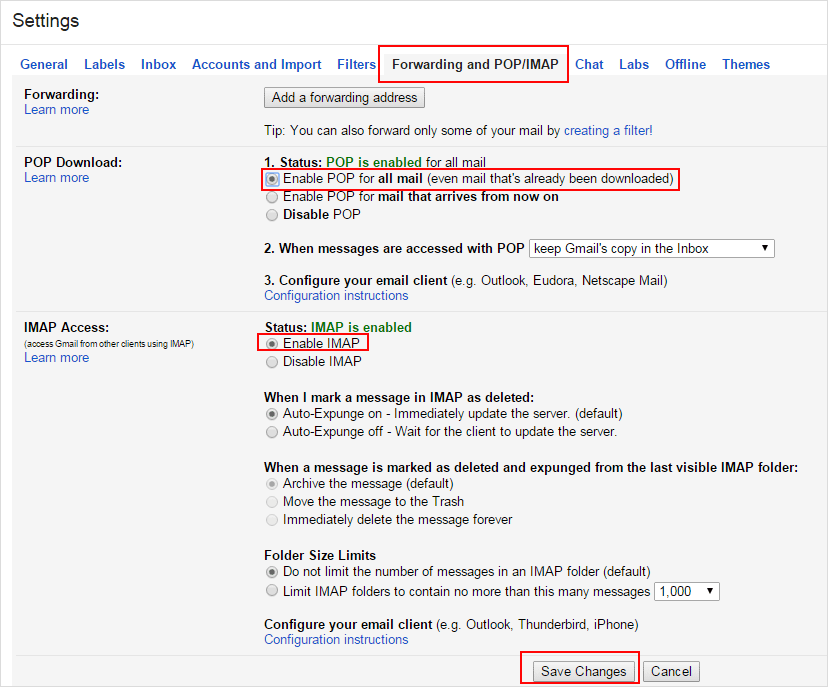
Task: Select Forwarding and POP/IMAP tab
Action: (475, 64)
